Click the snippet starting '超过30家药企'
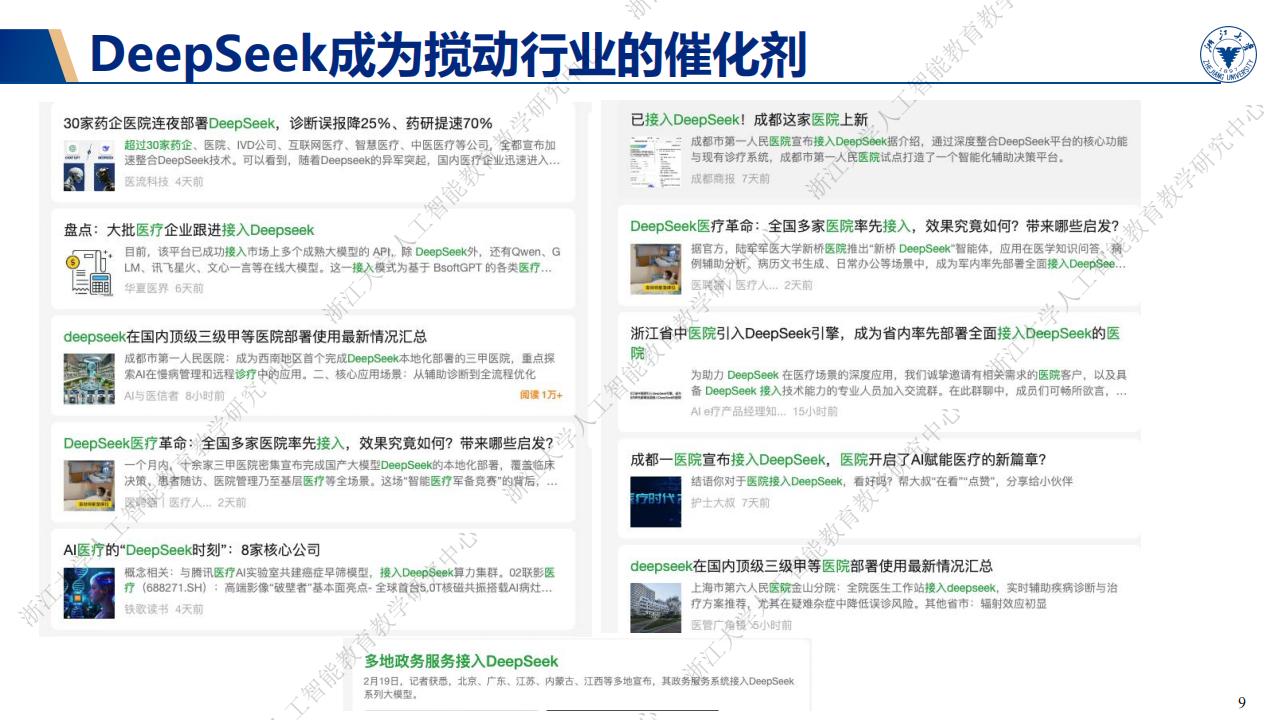The height and width of the screenshot is (720, 1280). point(341,152)
